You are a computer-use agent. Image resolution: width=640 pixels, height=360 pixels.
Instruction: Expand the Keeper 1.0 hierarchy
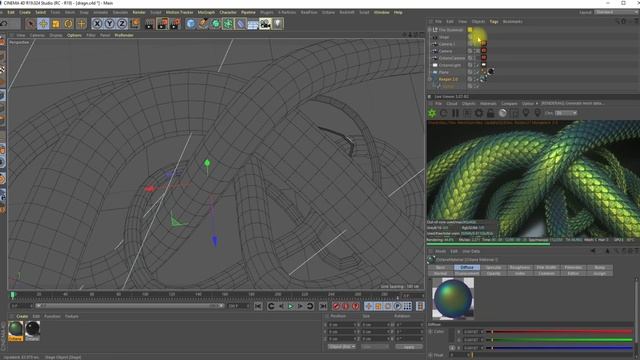pos(430,79)
